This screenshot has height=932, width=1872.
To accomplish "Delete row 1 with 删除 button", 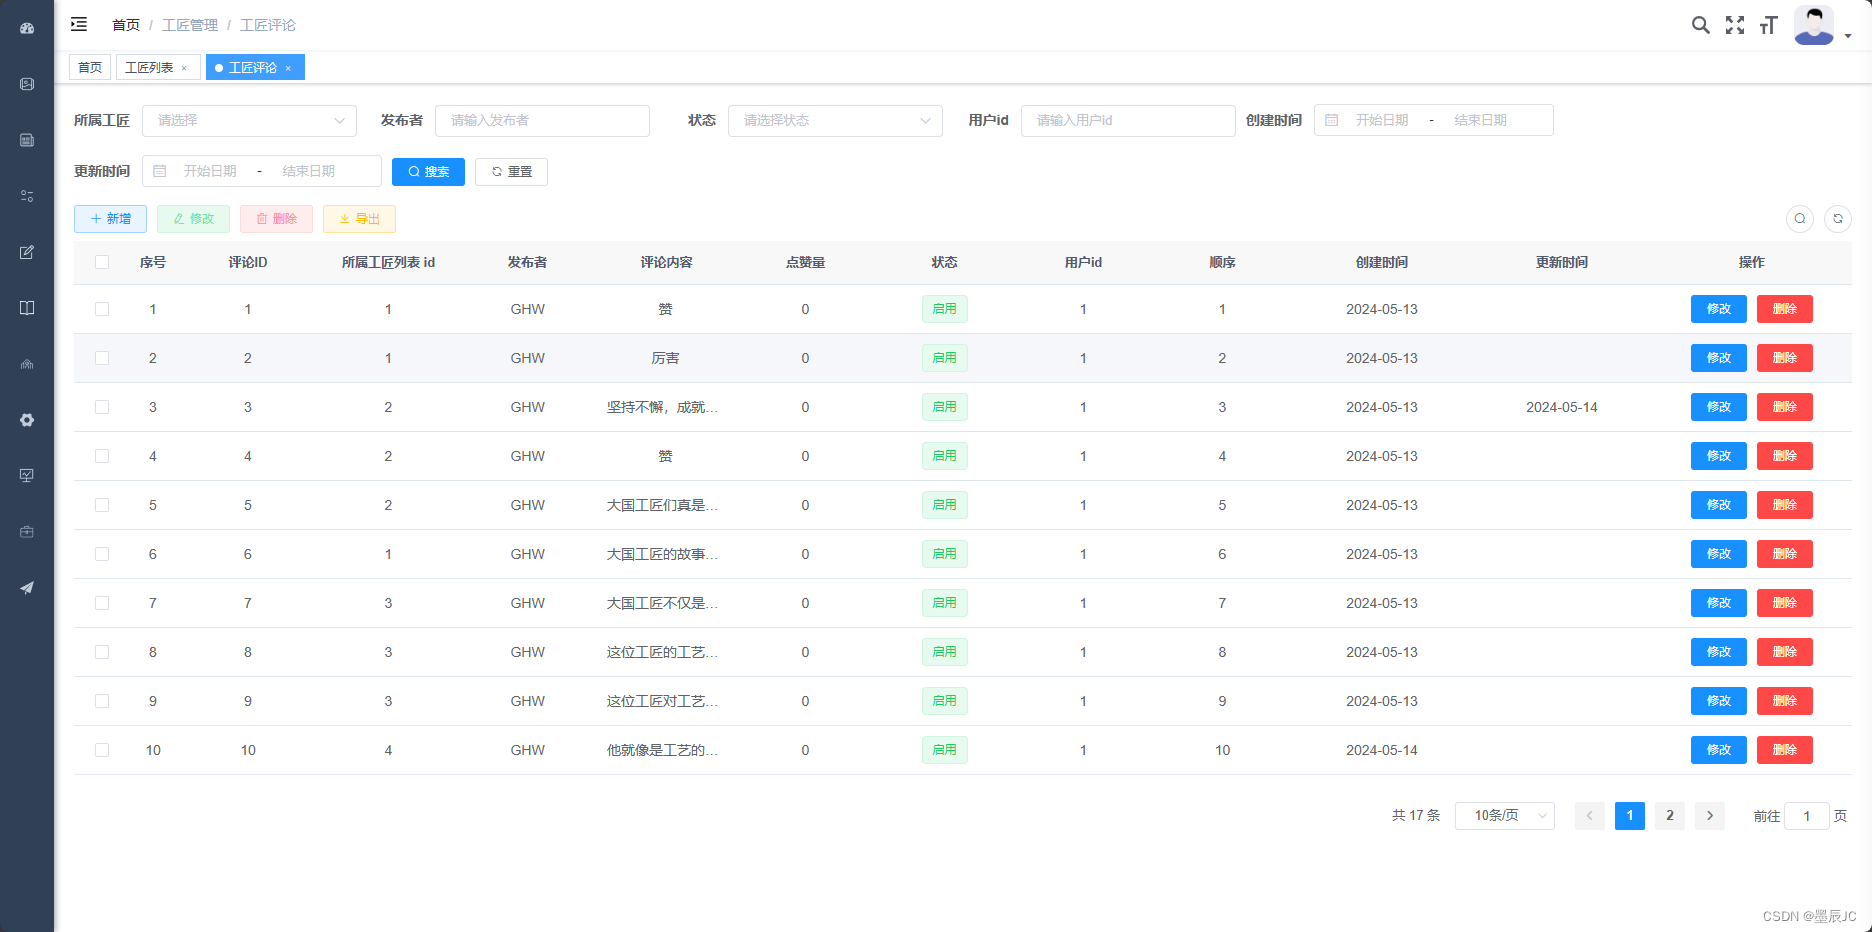I will coord(1785,309).
